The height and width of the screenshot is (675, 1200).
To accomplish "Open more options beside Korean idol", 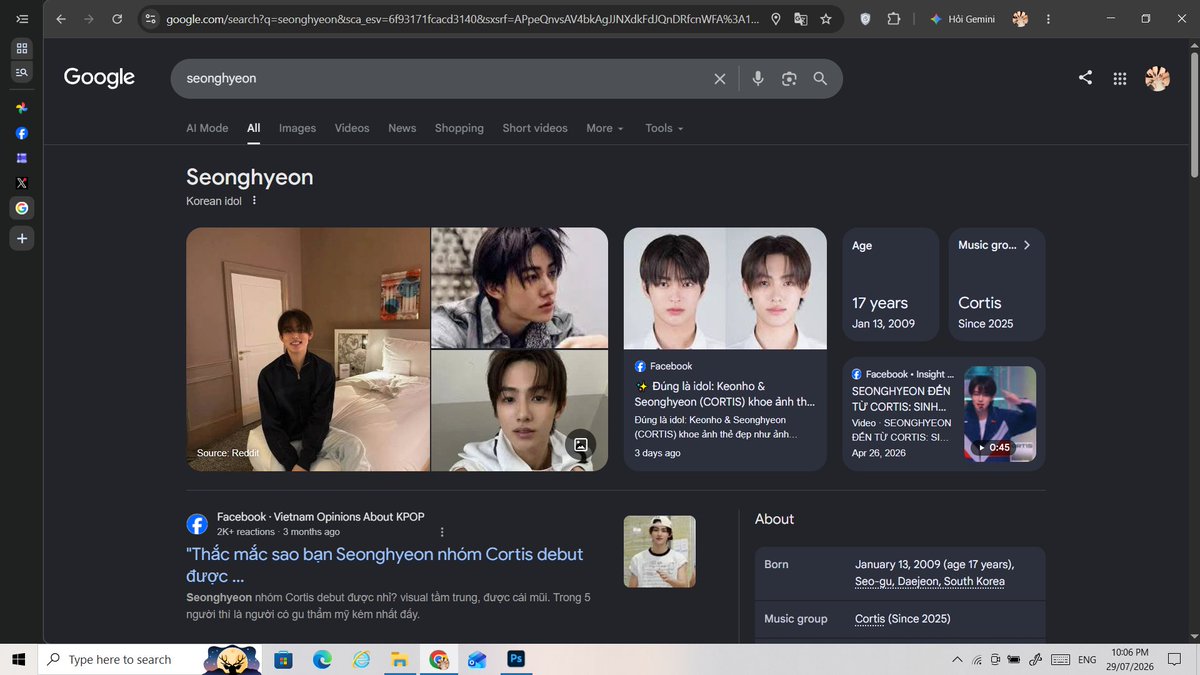I will pos(254,201).
